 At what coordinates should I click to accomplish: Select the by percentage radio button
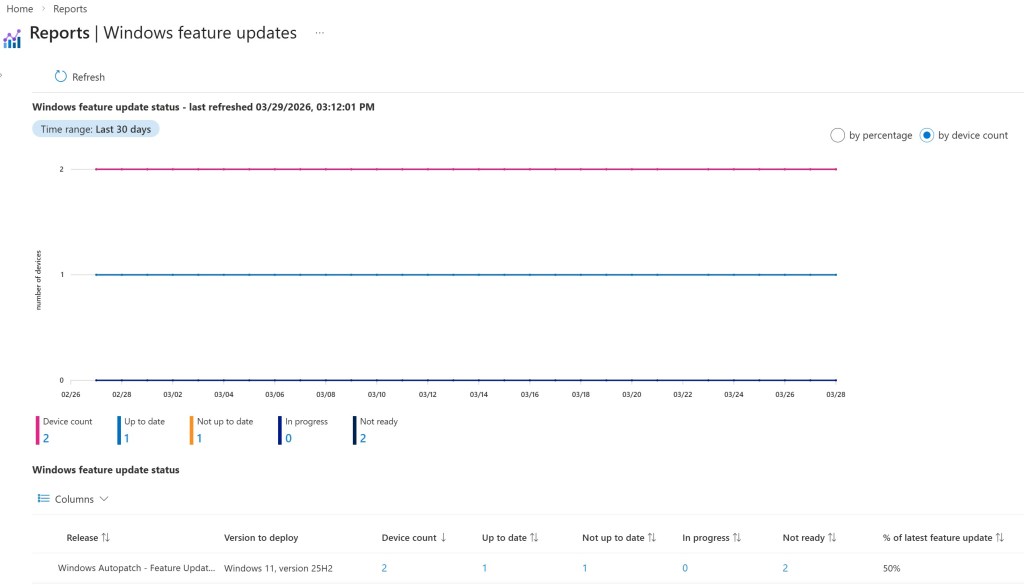tap(838, 135)
